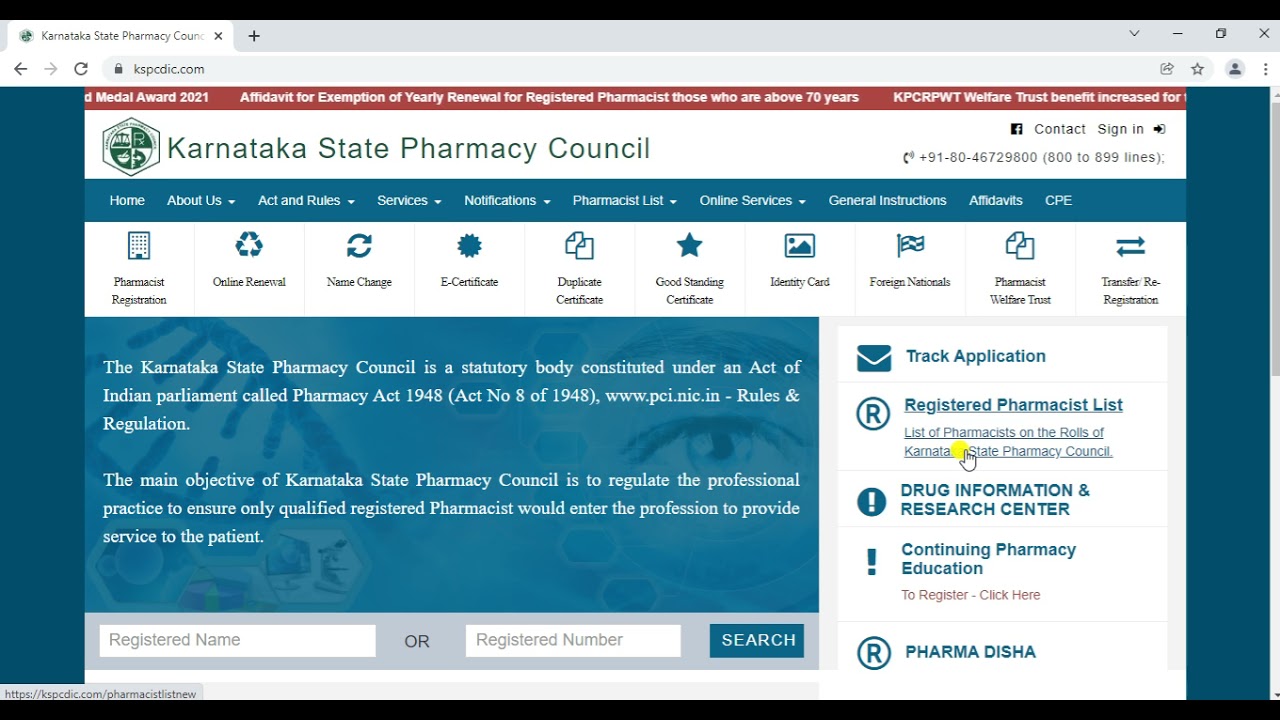
Task: Switch to the Karnataka State Pharmacy Council tab
Action: click(x=120, y=36)
